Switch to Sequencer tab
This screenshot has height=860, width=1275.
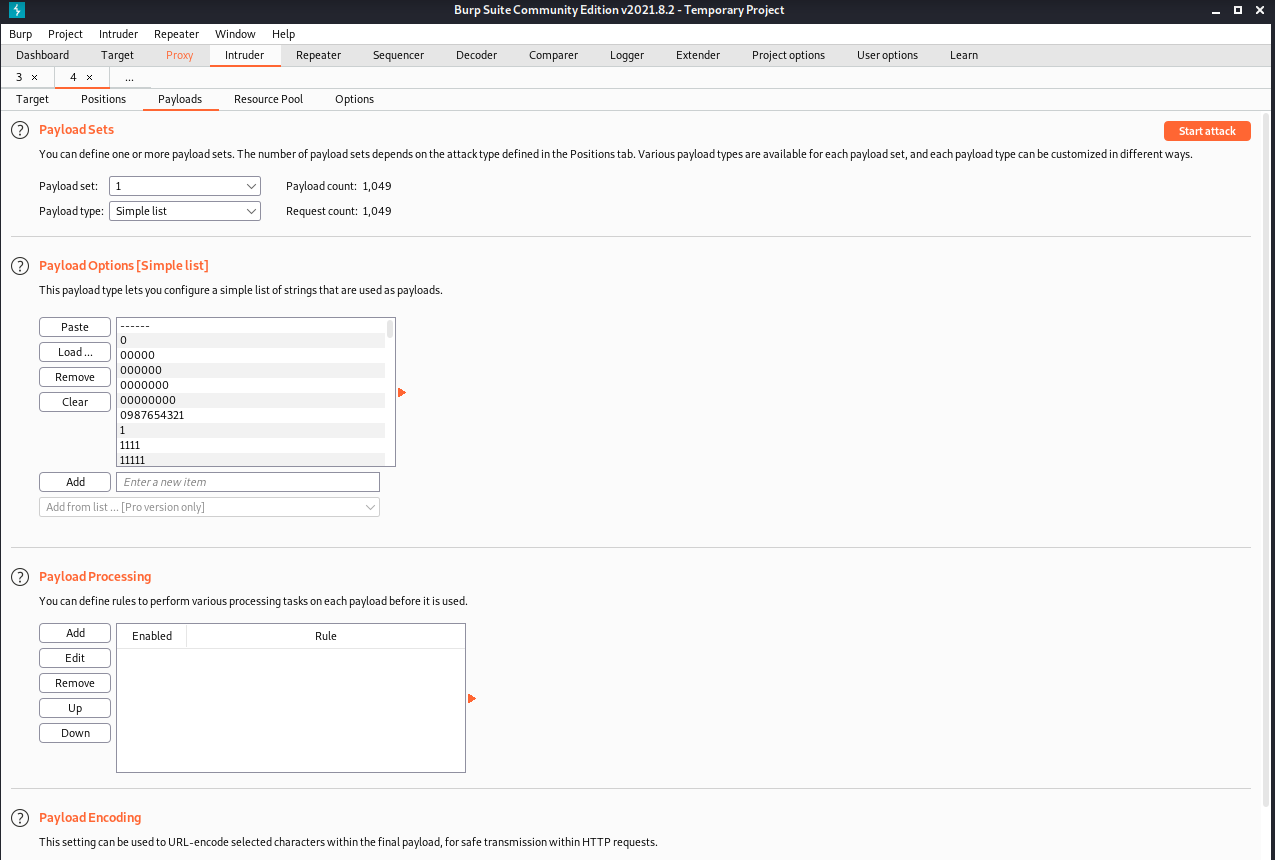(x=399, y=55)
